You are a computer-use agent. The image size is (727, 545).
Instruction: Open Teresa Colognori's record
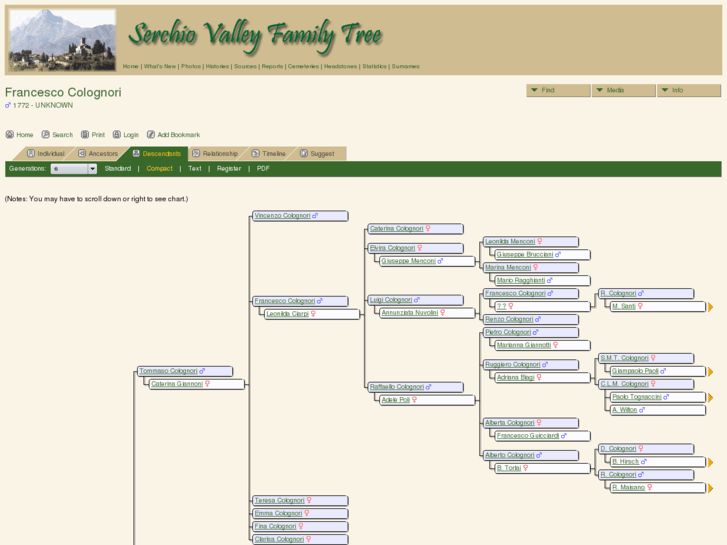(x=279, y=500)
